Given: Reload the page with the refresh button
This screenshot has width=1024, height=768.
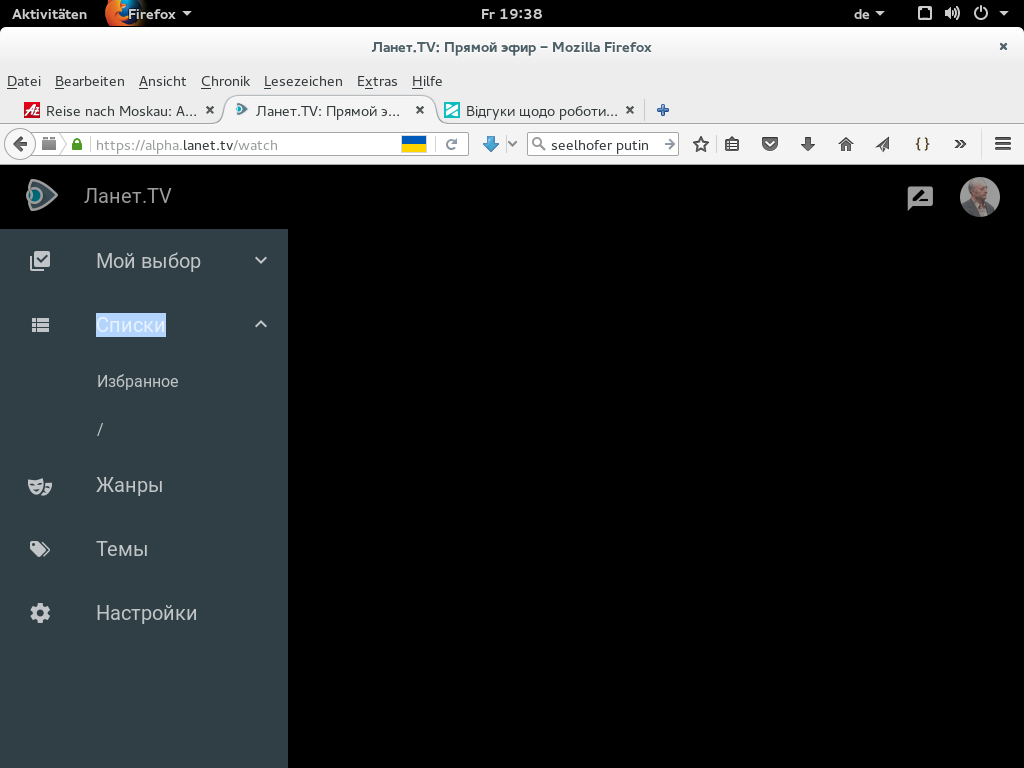Looking at the screenshot, I should [452, 145].
